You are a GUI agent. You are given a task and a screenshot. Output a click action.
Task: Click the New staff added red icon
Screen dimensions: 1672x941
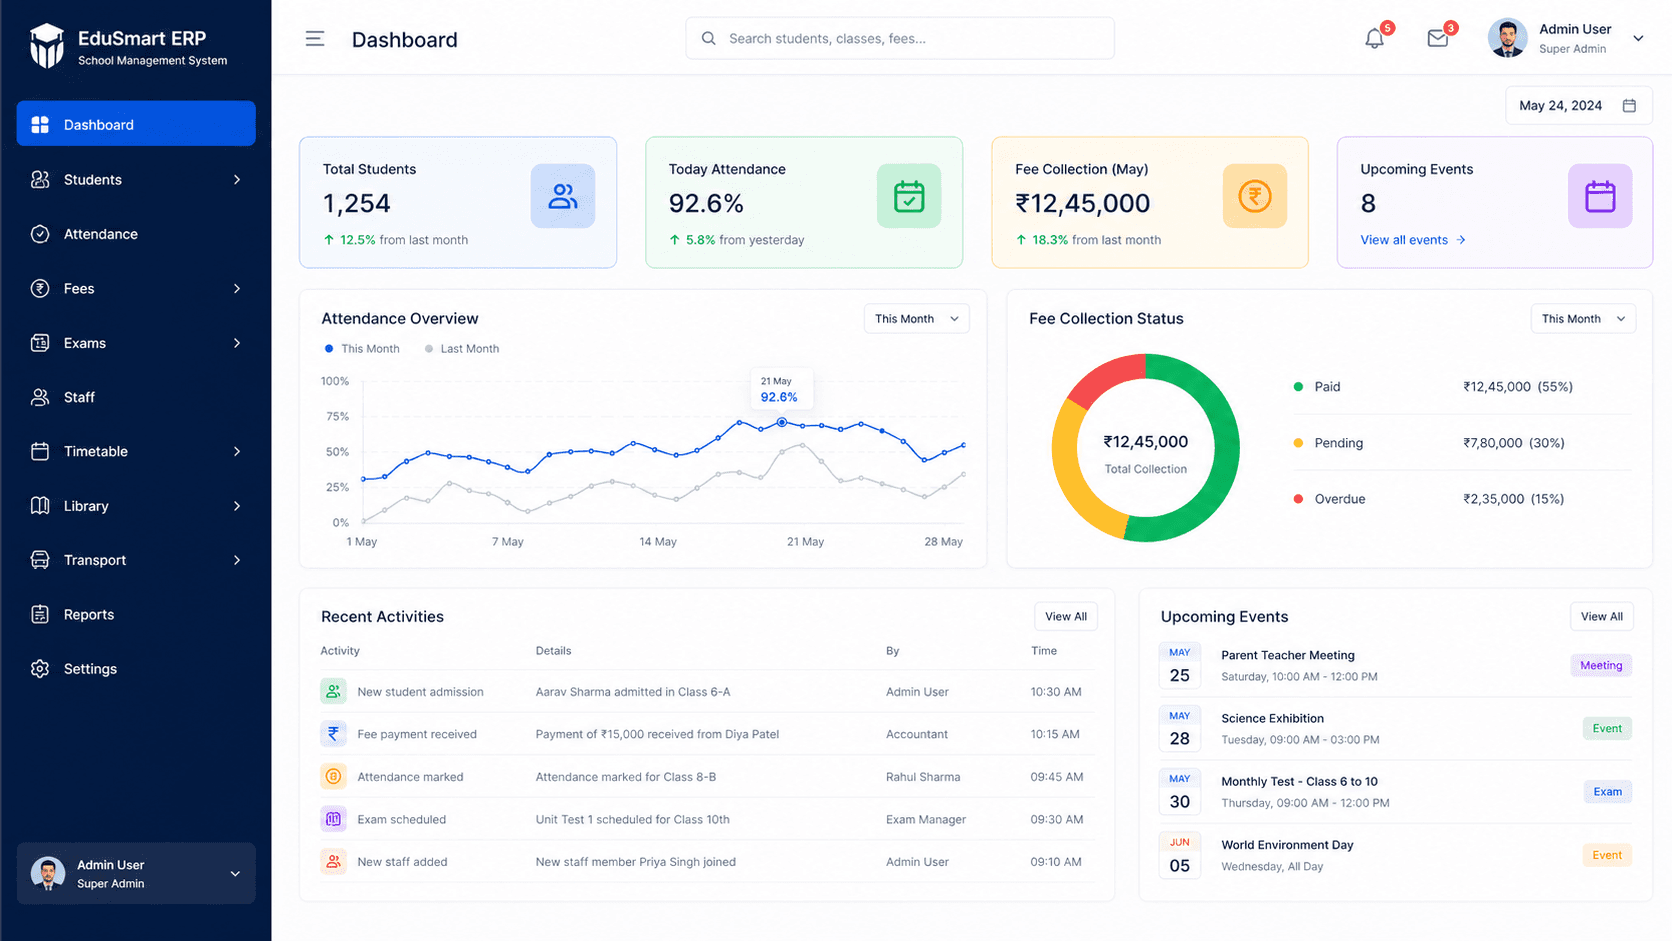[x=333, y=861]
